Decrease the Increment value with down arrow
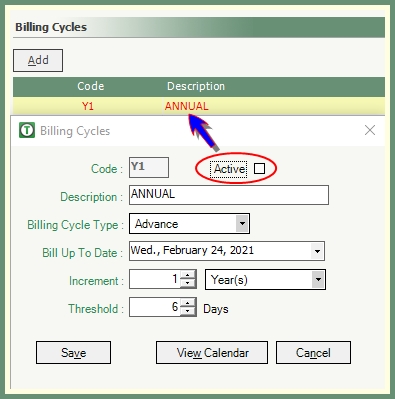395x399 pixels. 188,283
